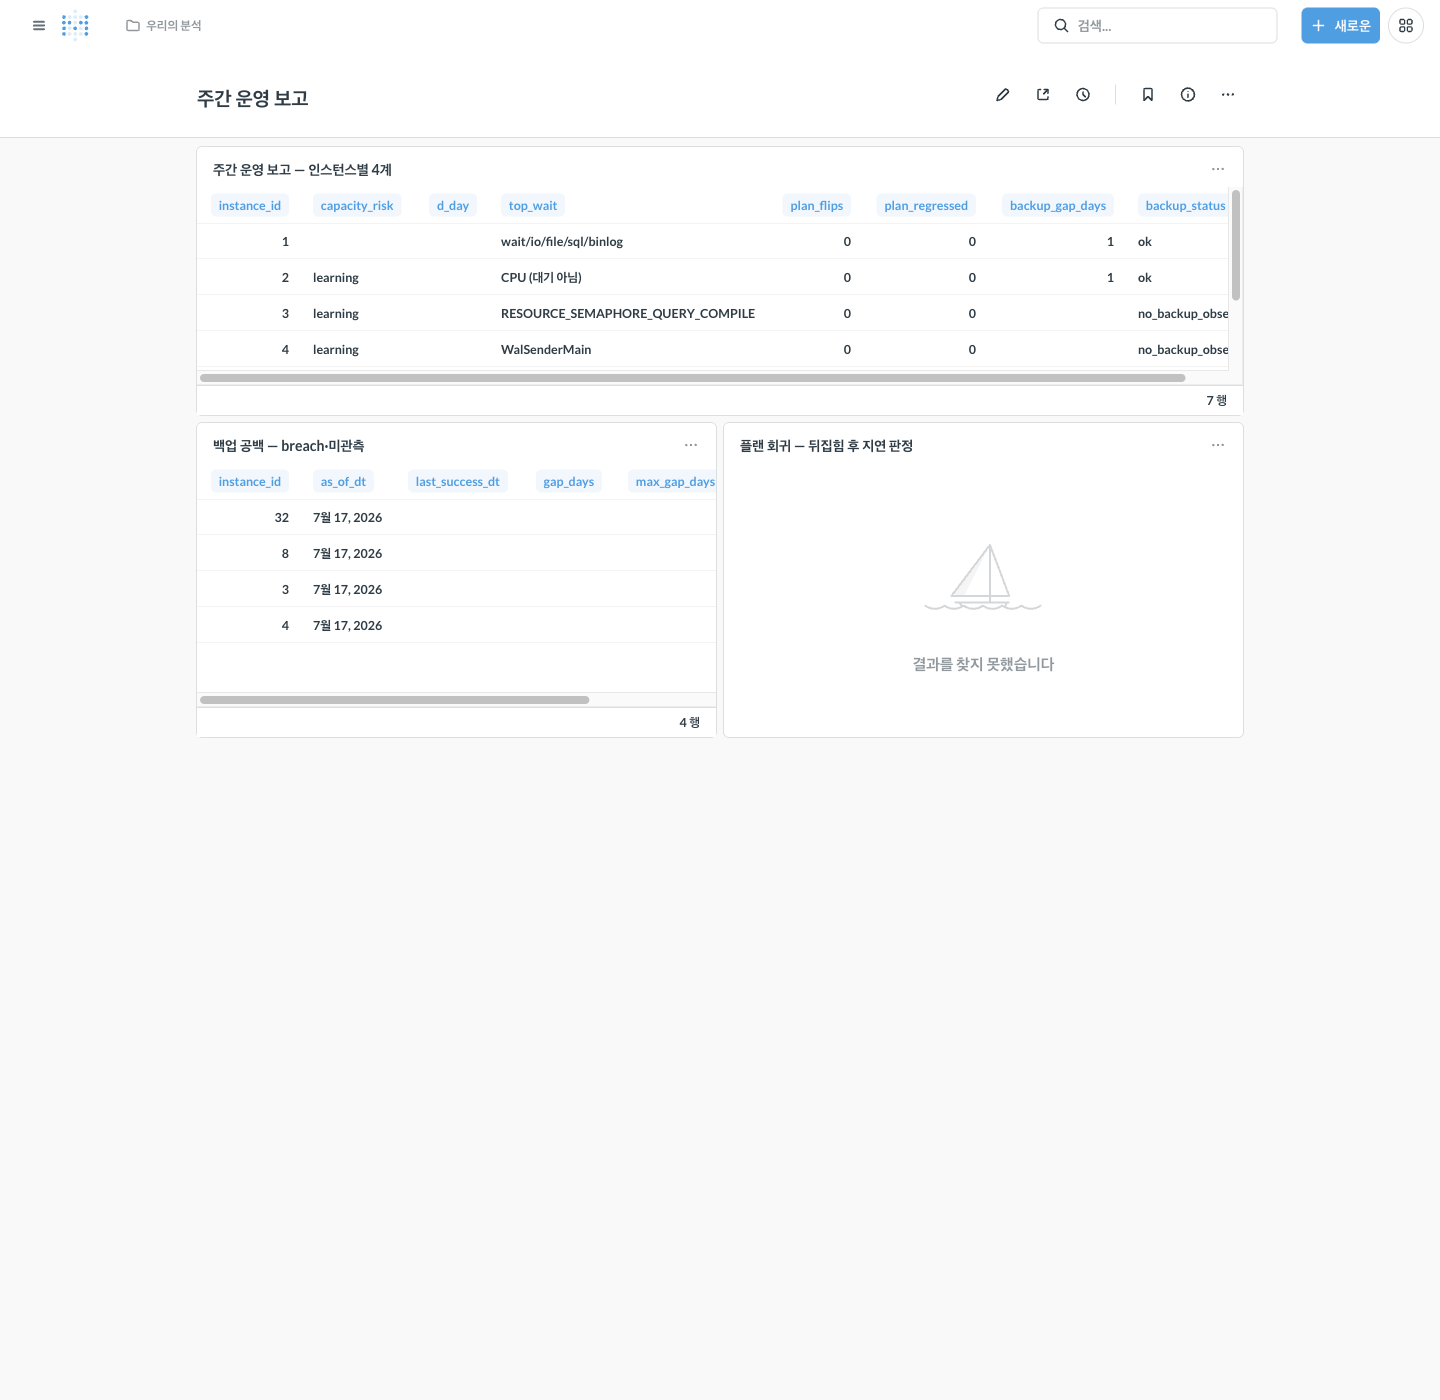This screenshot has width=1440, height=1400.
Task: Sort by the backup_gap_days column header
Action: (1058, 206)
